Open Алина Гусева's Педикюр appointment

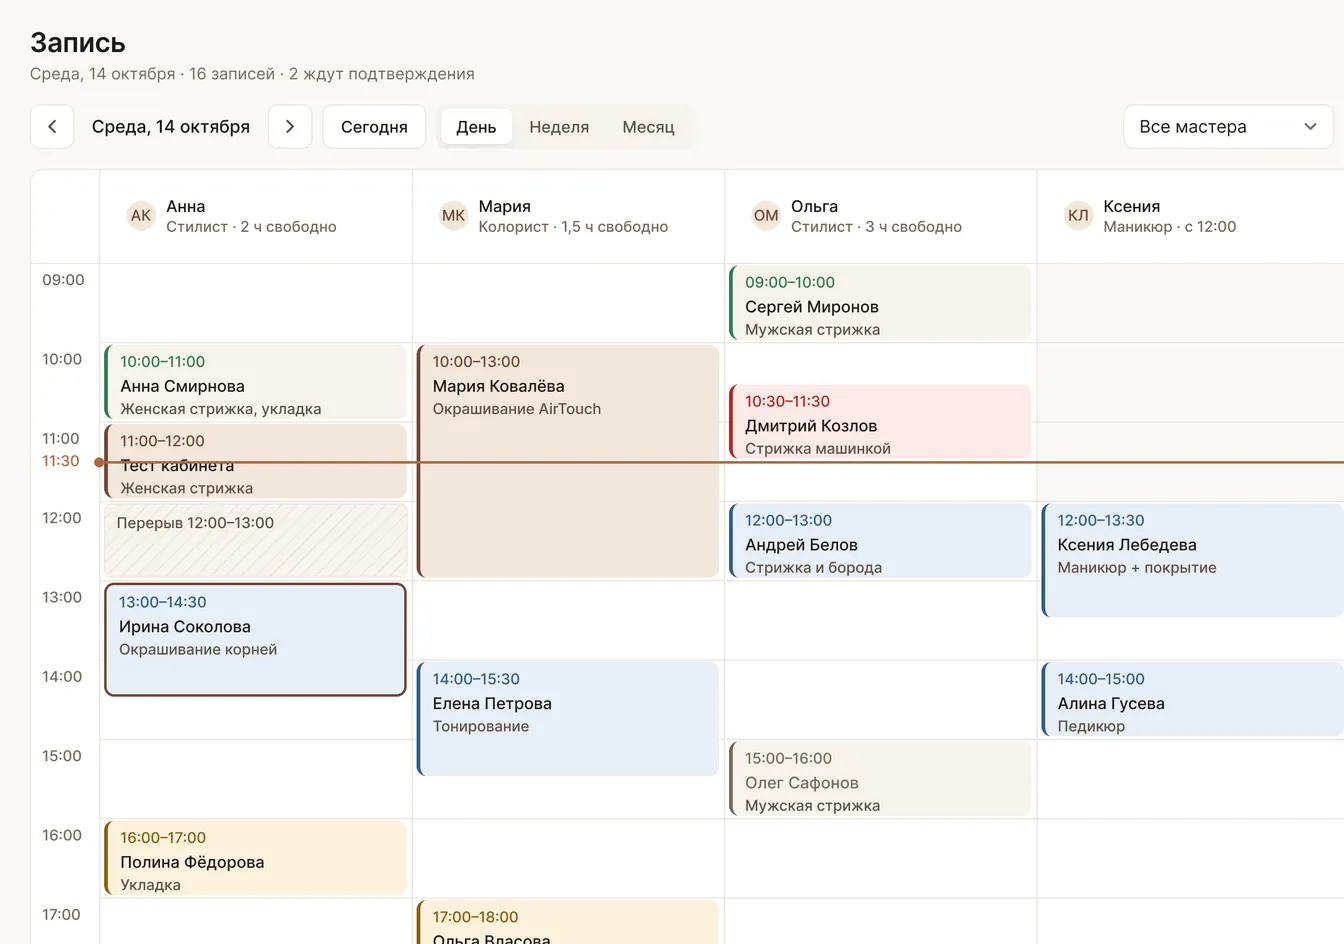[x=1193, y=700]
